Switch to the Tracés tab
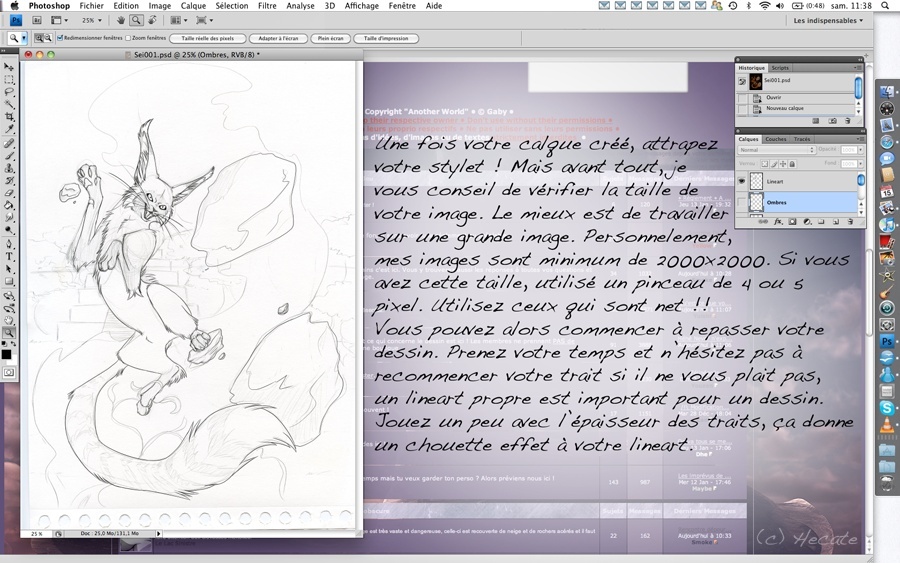This screenshot has width=900, height=563. 802,139
